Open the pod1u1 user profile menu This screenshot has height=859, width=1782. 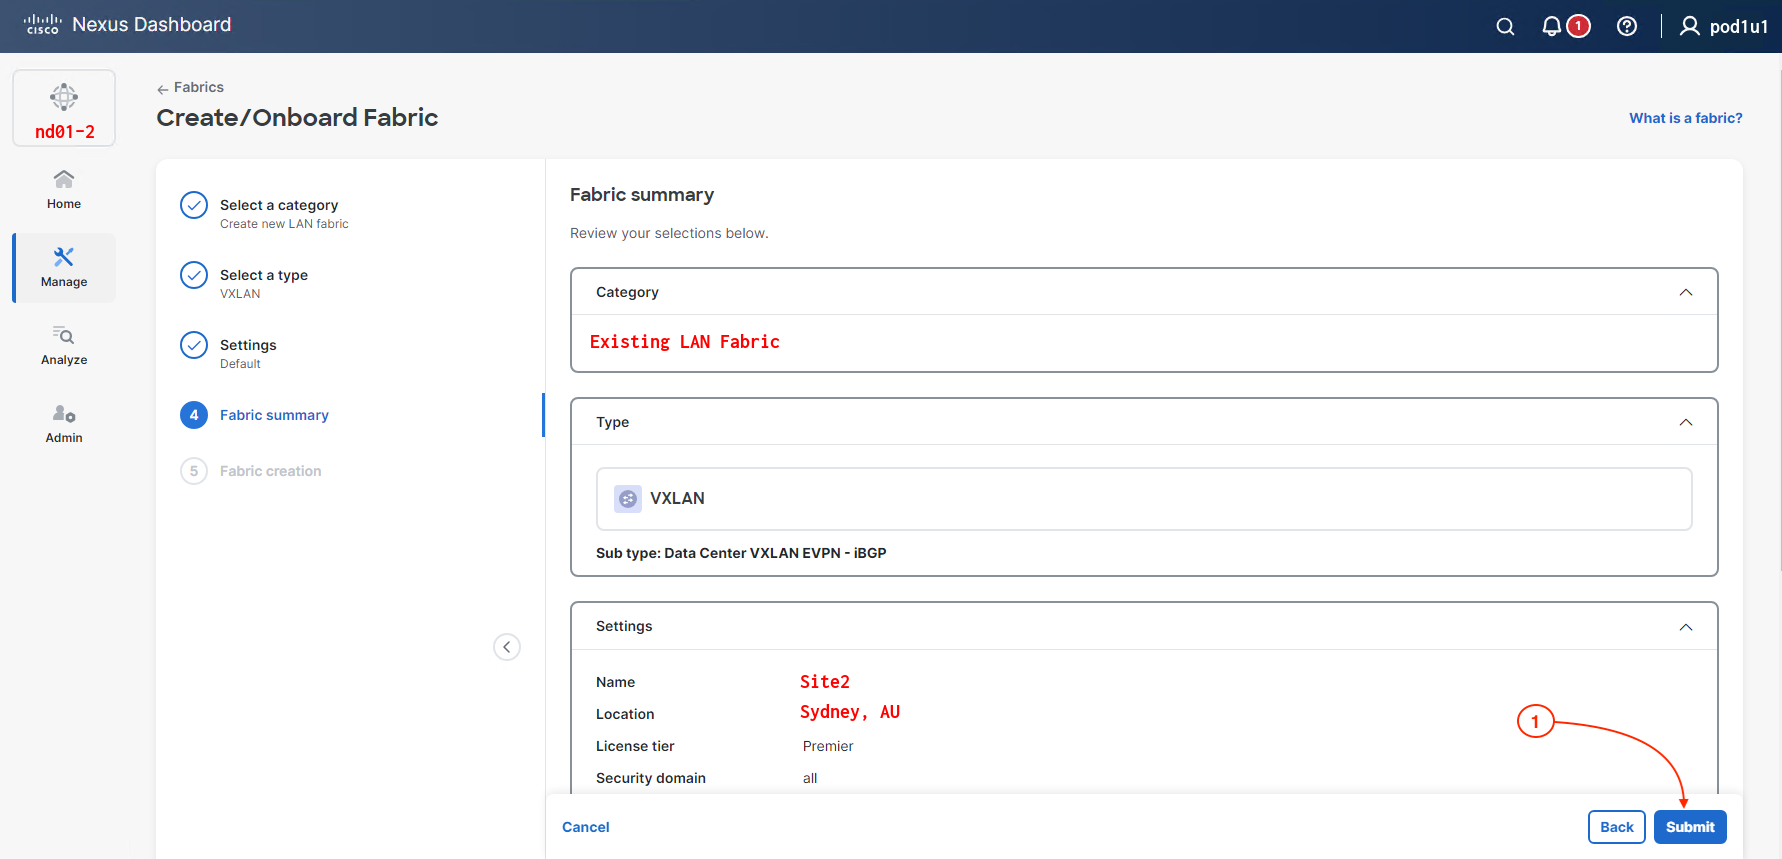(1724, 27)
